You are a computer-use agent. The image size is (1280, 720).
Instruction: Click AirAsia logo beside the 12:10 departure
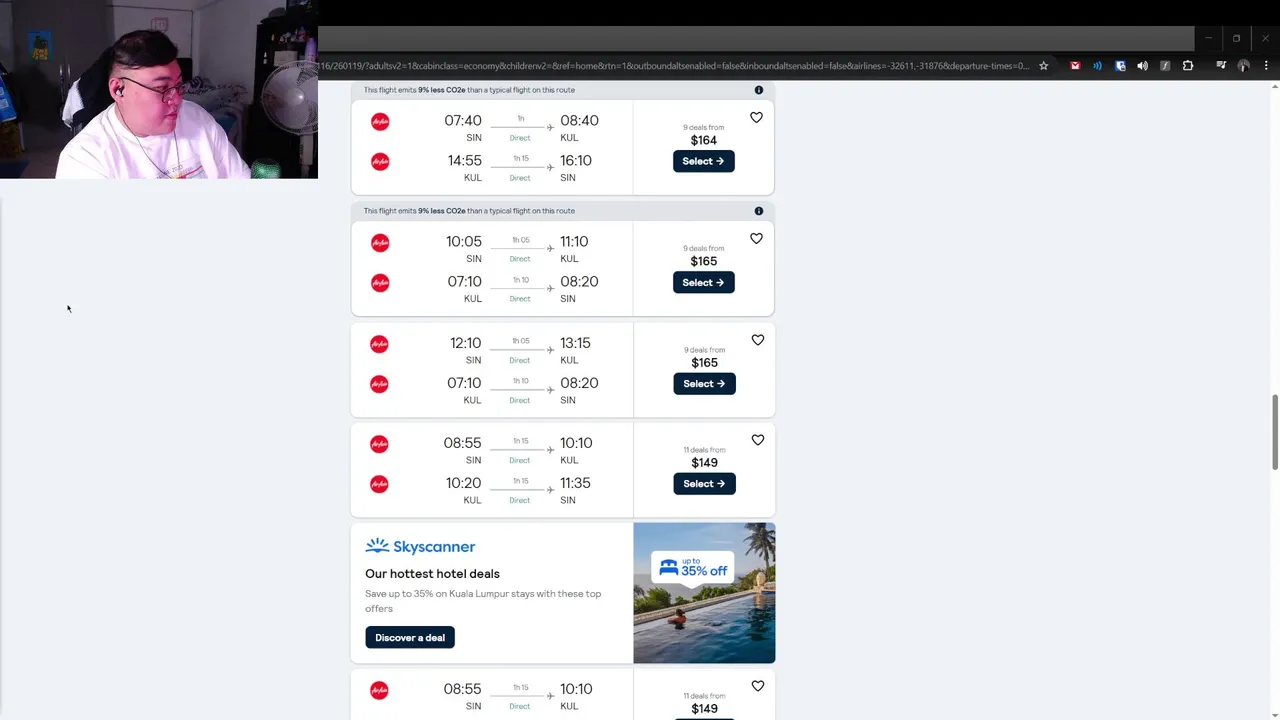tap(379, 344)
